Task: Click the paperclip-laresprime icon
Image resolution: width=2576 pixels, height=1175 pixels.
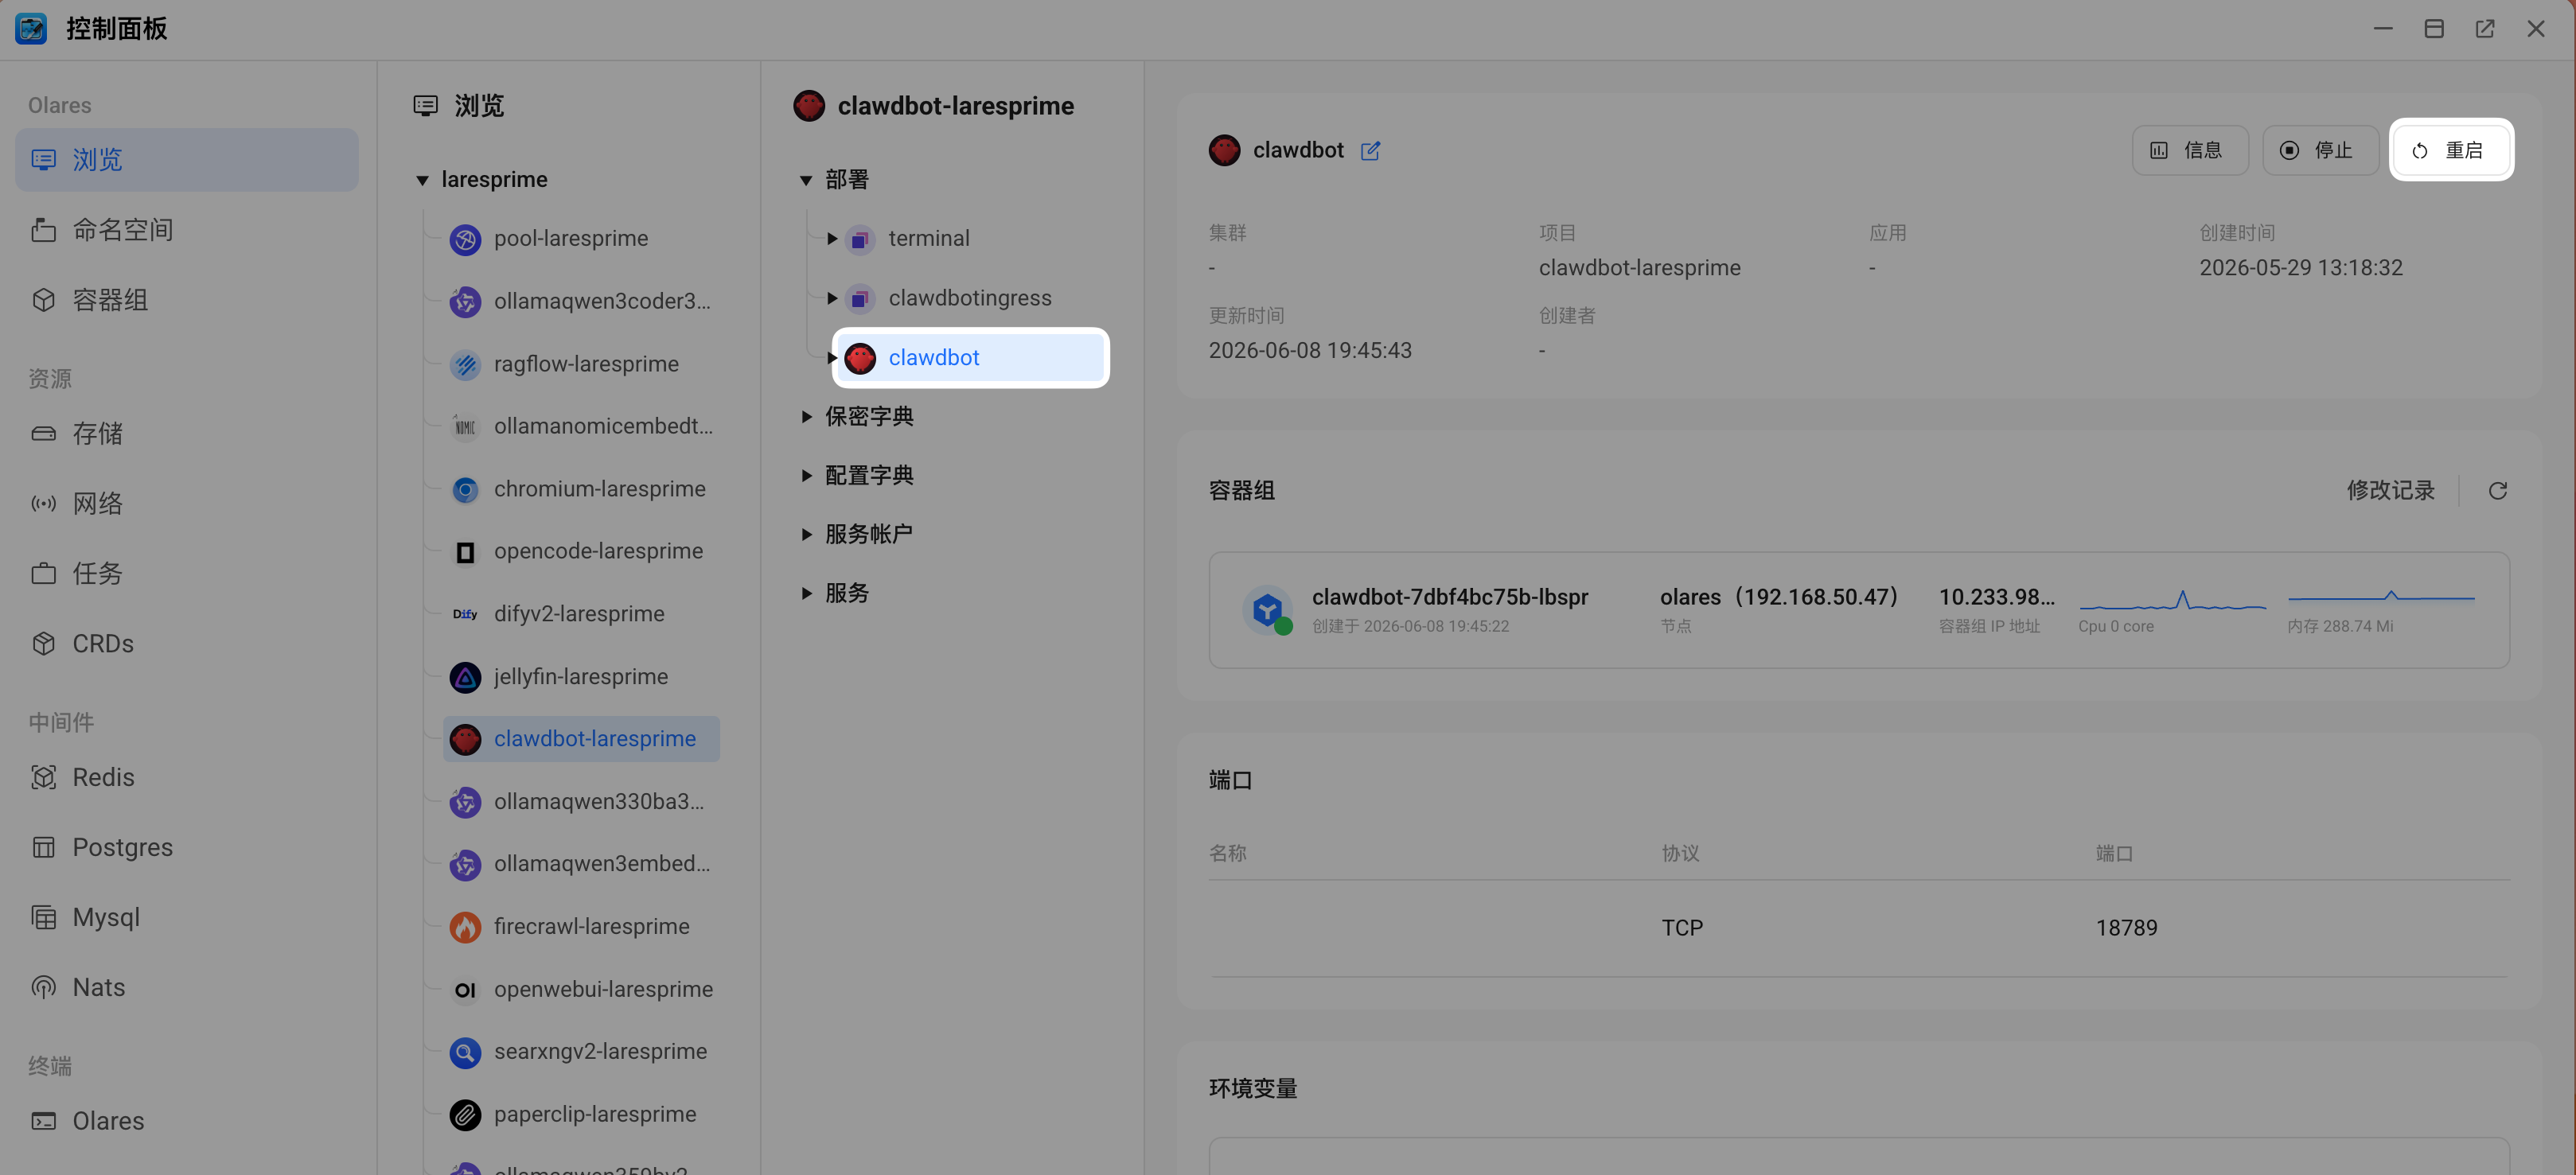Action: (x=465, y=1115)
